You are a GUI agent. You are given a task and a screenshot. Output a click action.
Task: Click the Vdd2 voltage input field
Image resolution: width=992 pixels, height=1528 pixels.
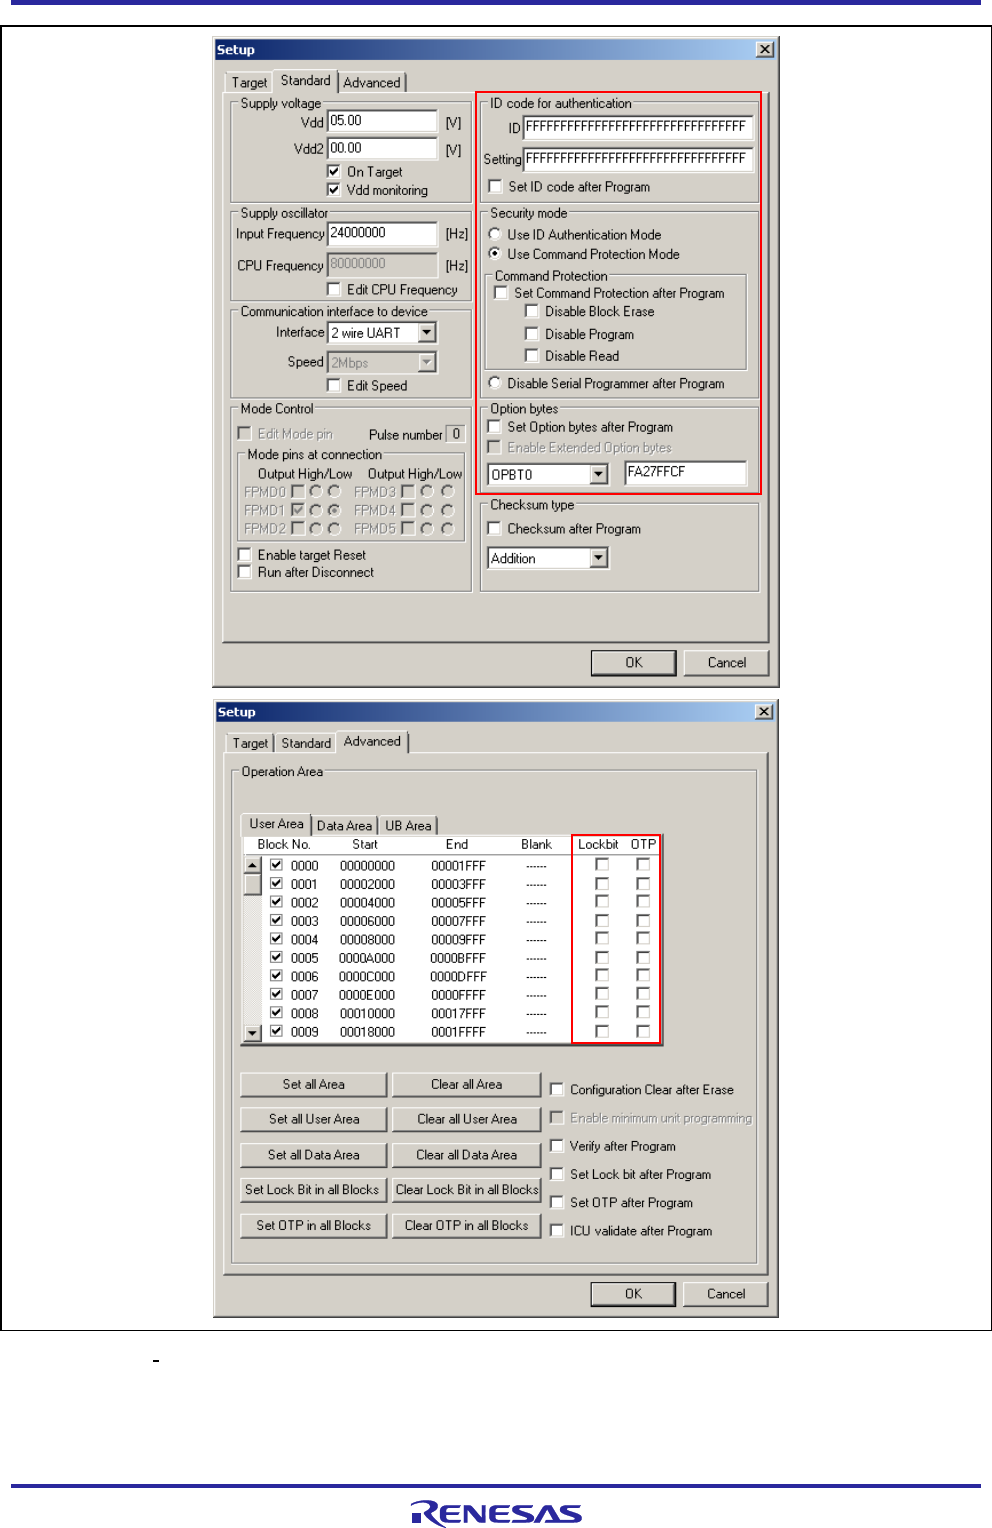tap(382, 148)
